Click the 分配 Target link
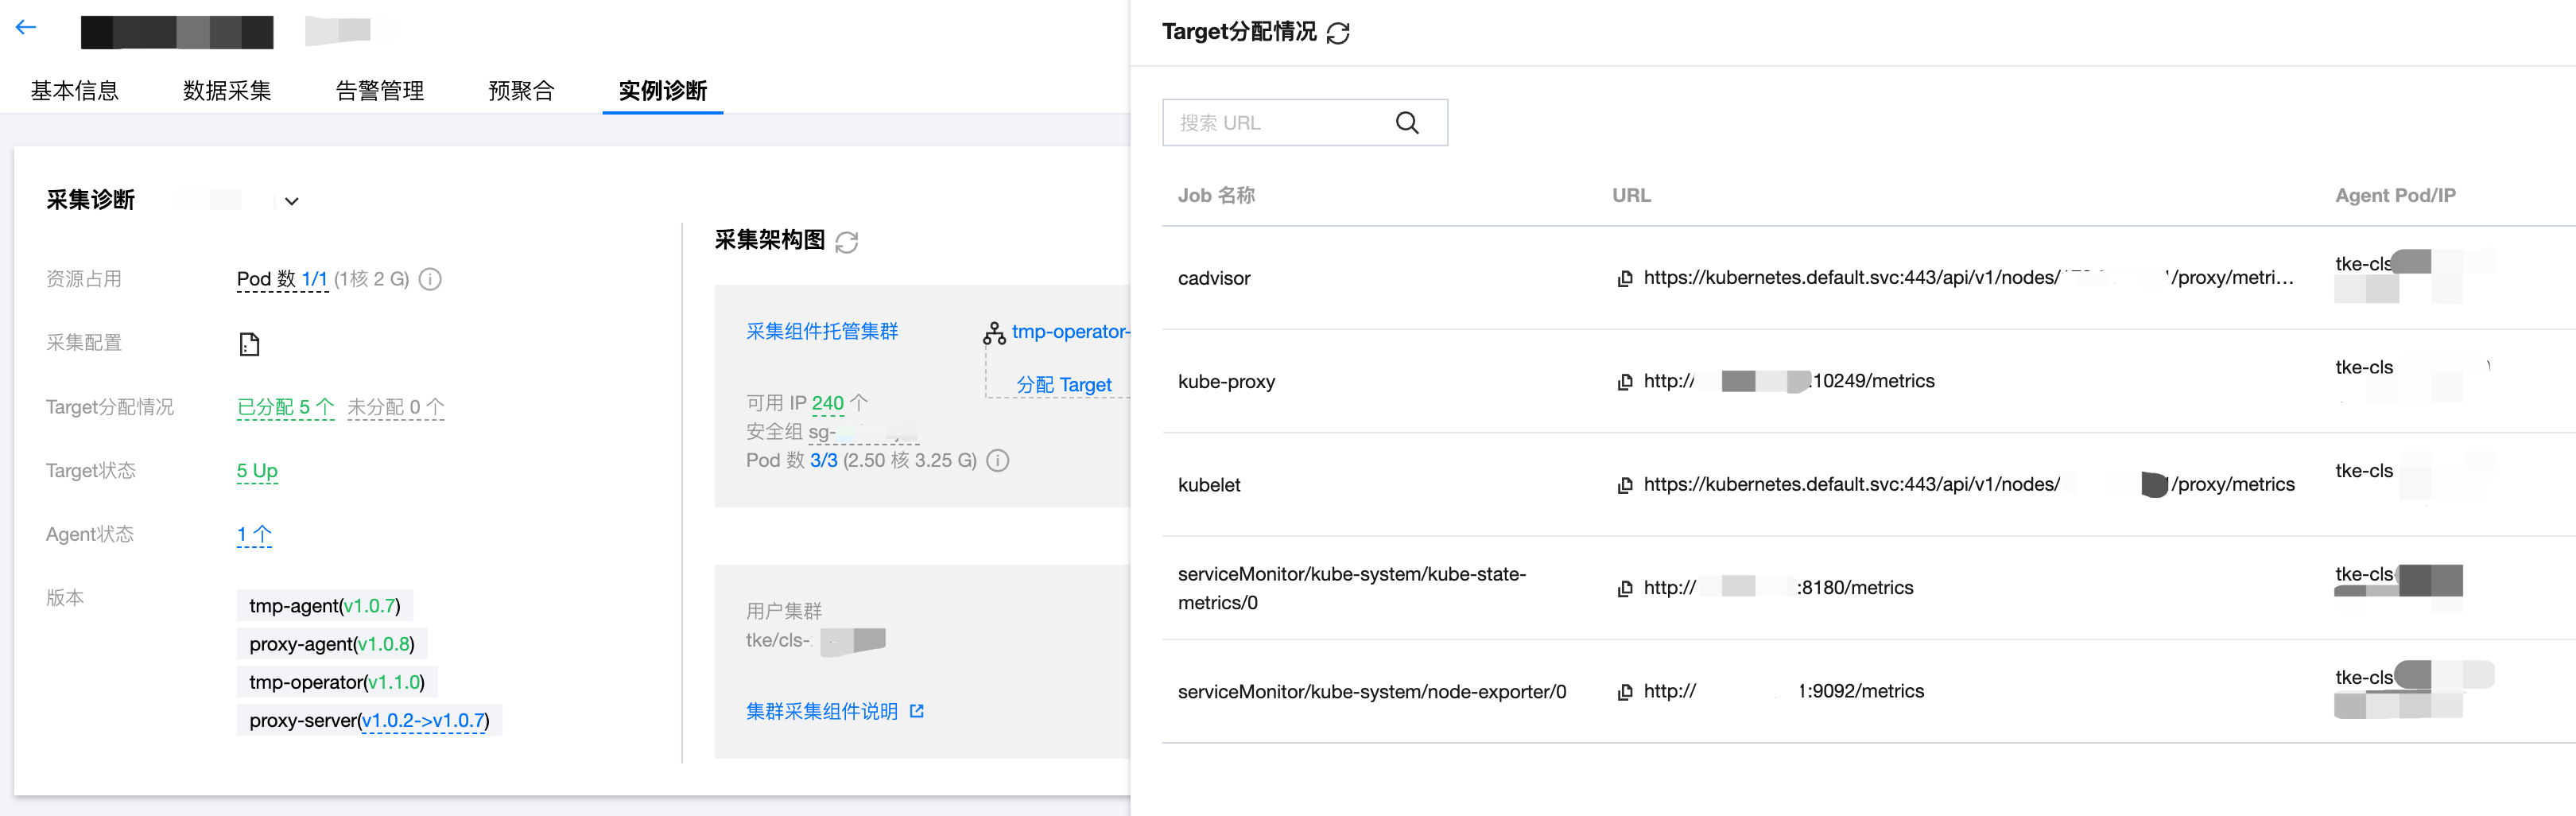 coord(1063,385)
